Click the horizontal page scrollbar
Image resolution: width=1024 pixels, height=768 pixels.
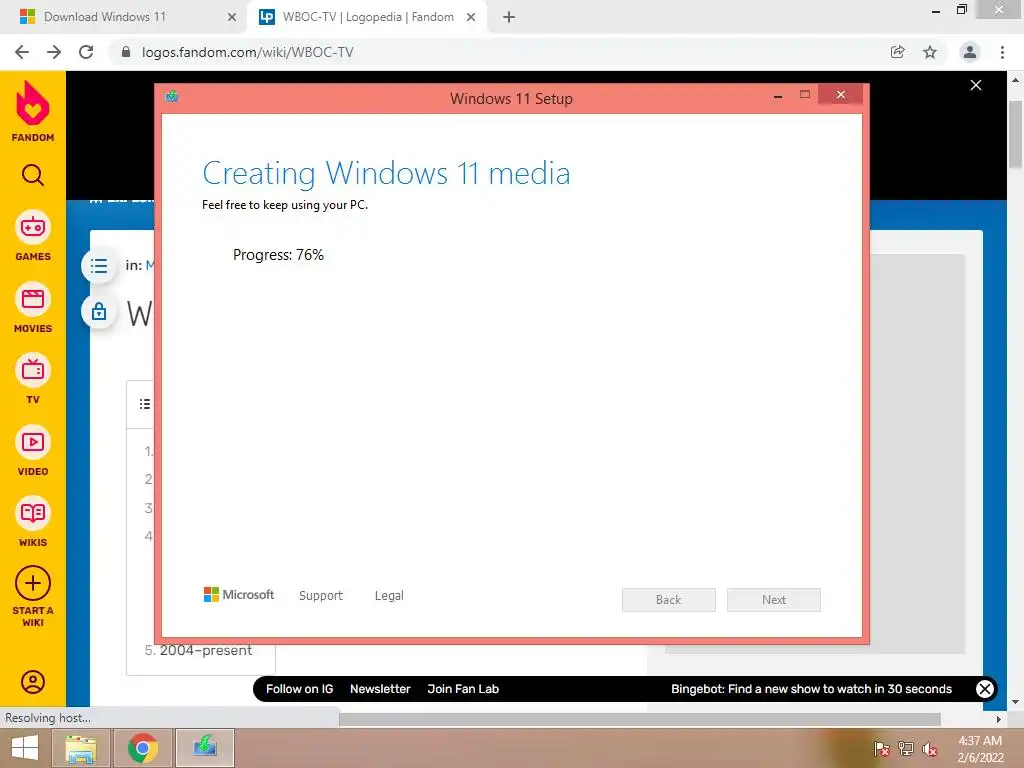[640, 719]
